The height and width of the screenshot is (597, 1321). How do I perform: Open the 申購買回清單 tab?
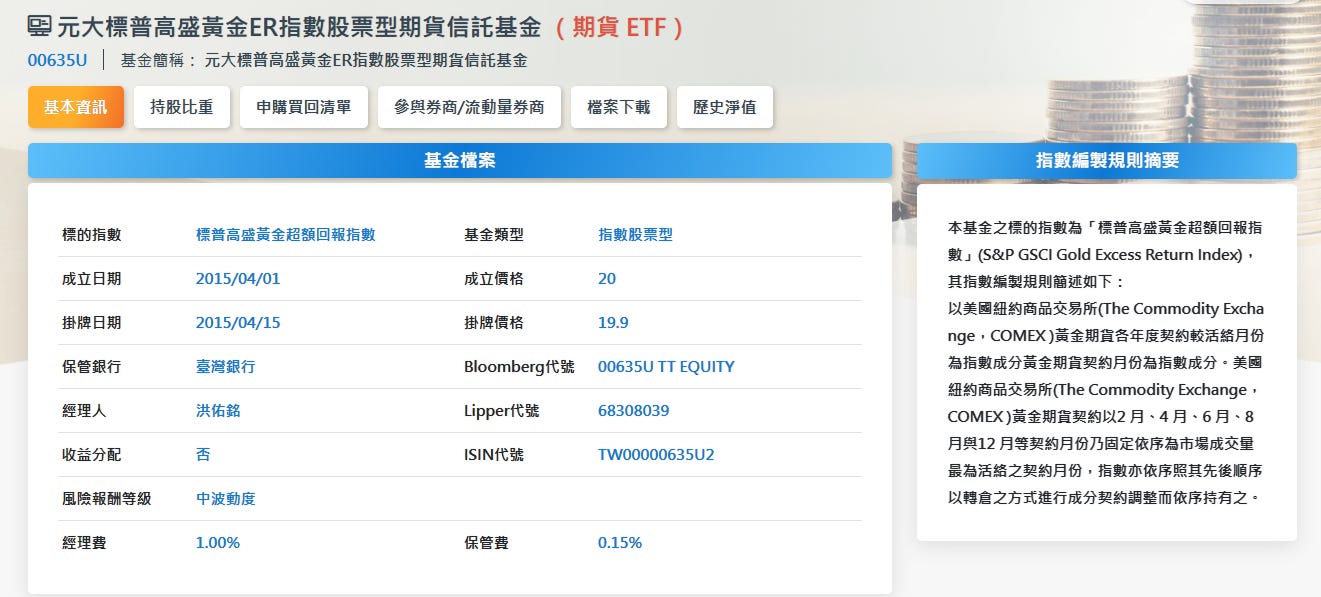(304, 107)
